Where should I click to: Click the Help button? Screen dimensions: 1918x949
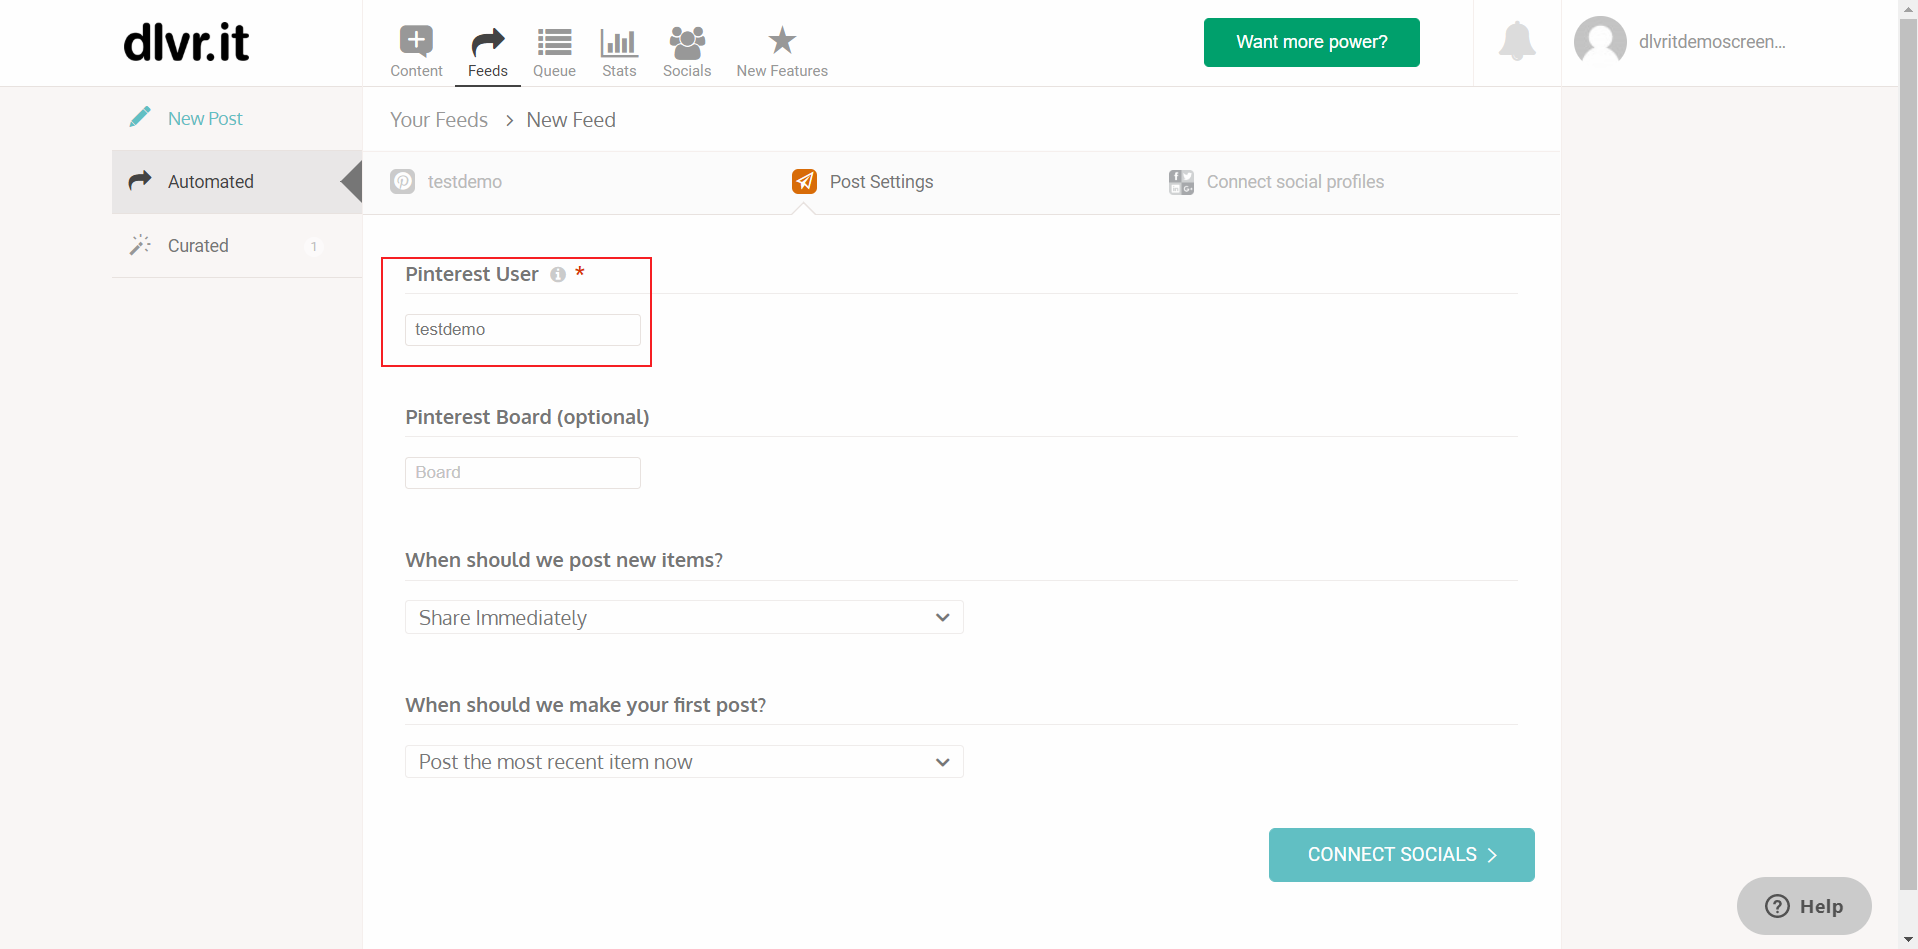tap(1804, 906)
